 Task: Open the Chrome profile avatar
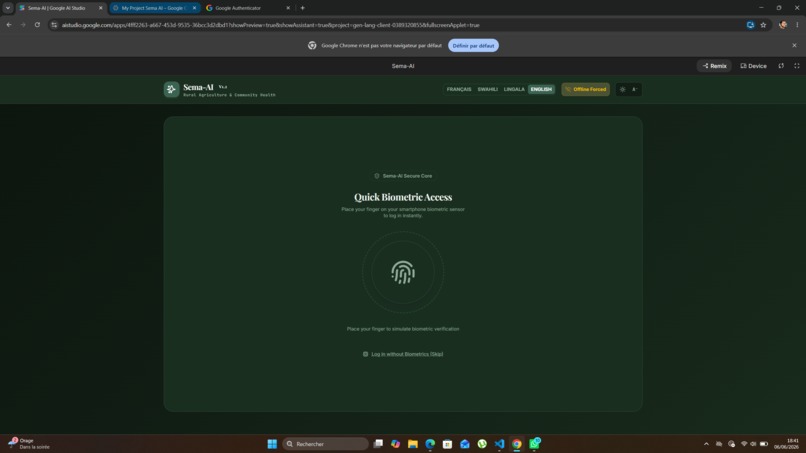point(783,25)
